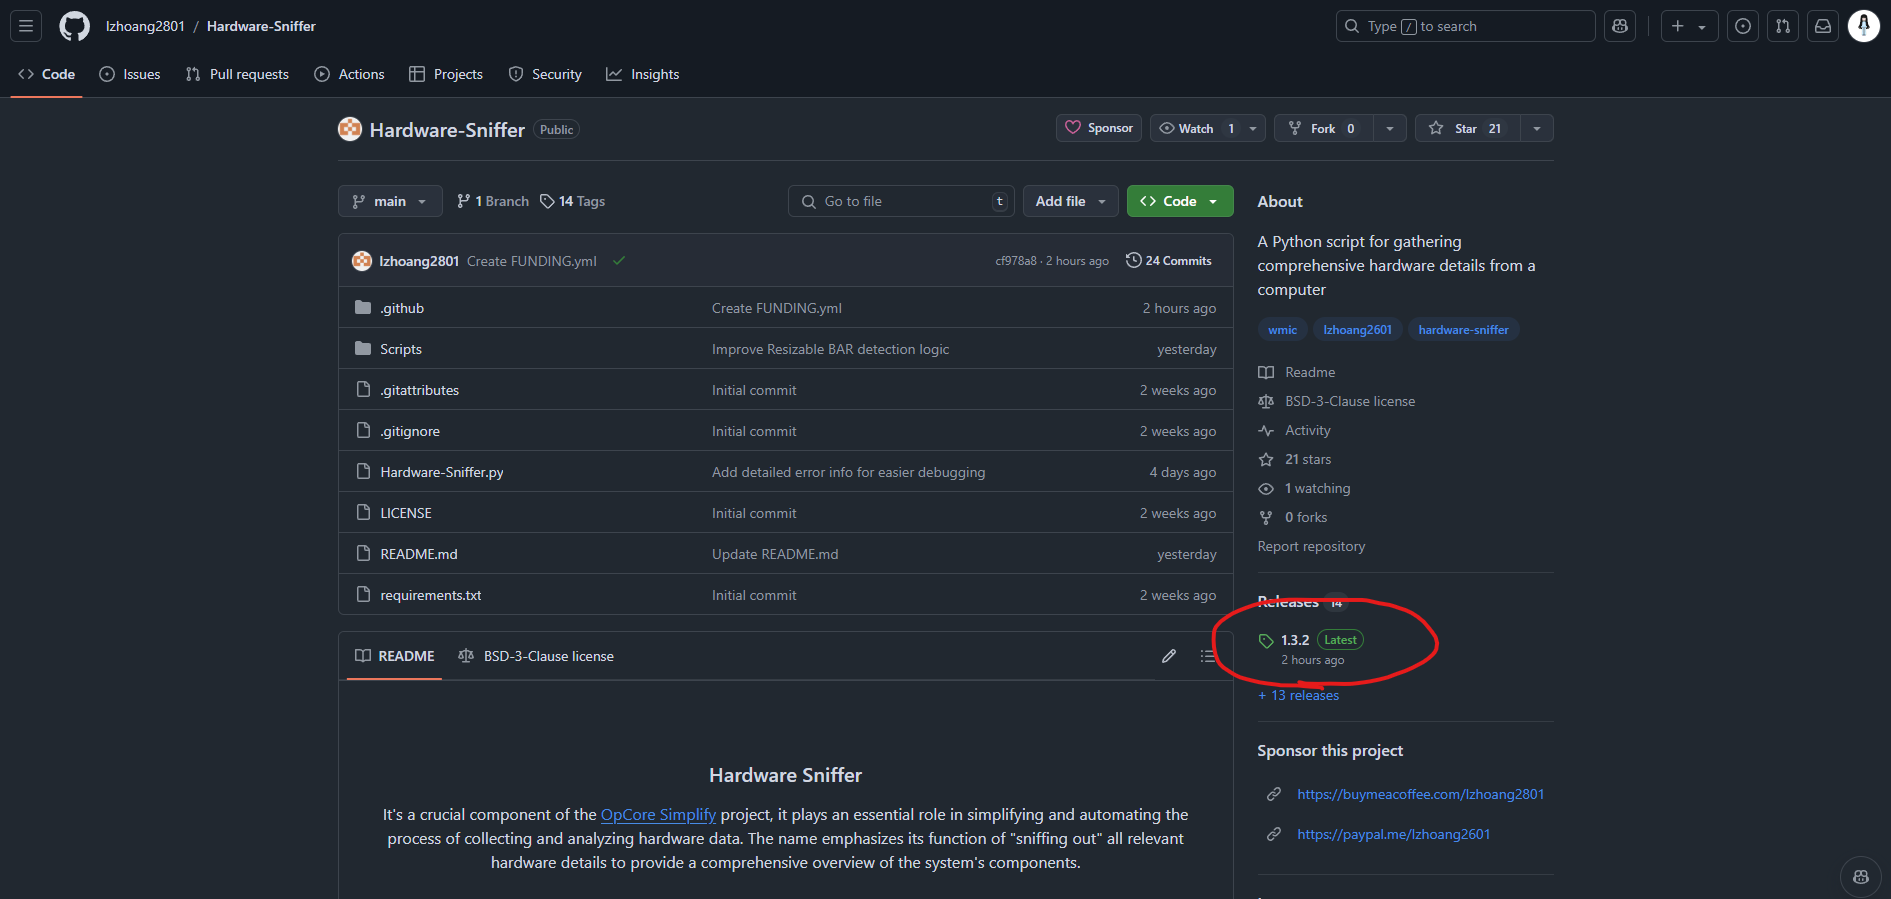This screenshot has width=1891, height=899.
Task: Open the Star lists dropdown arrow
Action: [1537, 128]
